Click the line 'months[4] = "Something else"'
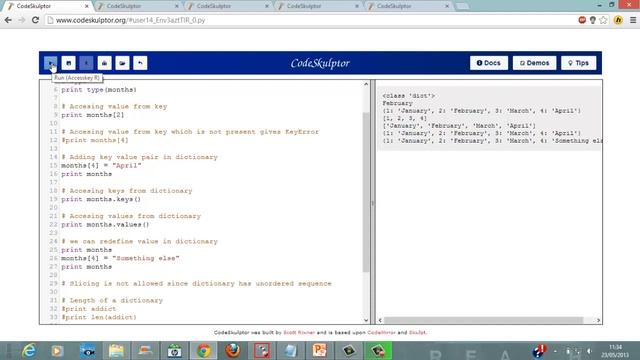 120,258
